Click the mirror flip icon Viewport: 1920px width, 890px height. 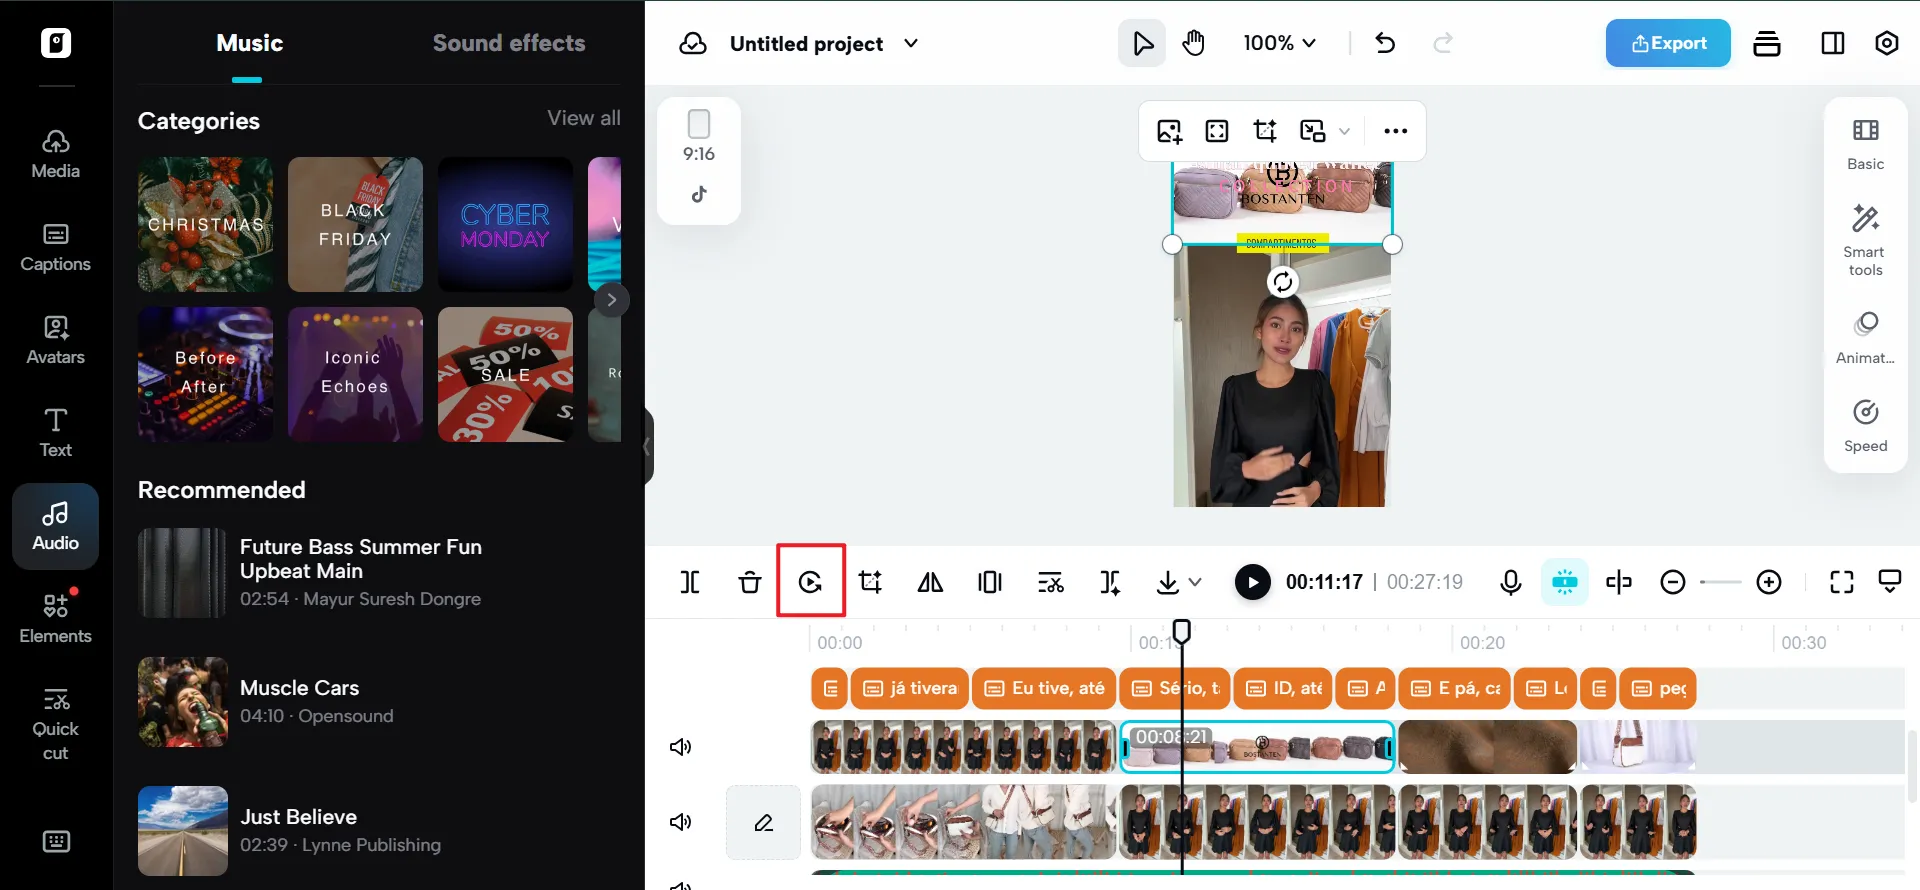pyautogui.click(x=930, y=582)
